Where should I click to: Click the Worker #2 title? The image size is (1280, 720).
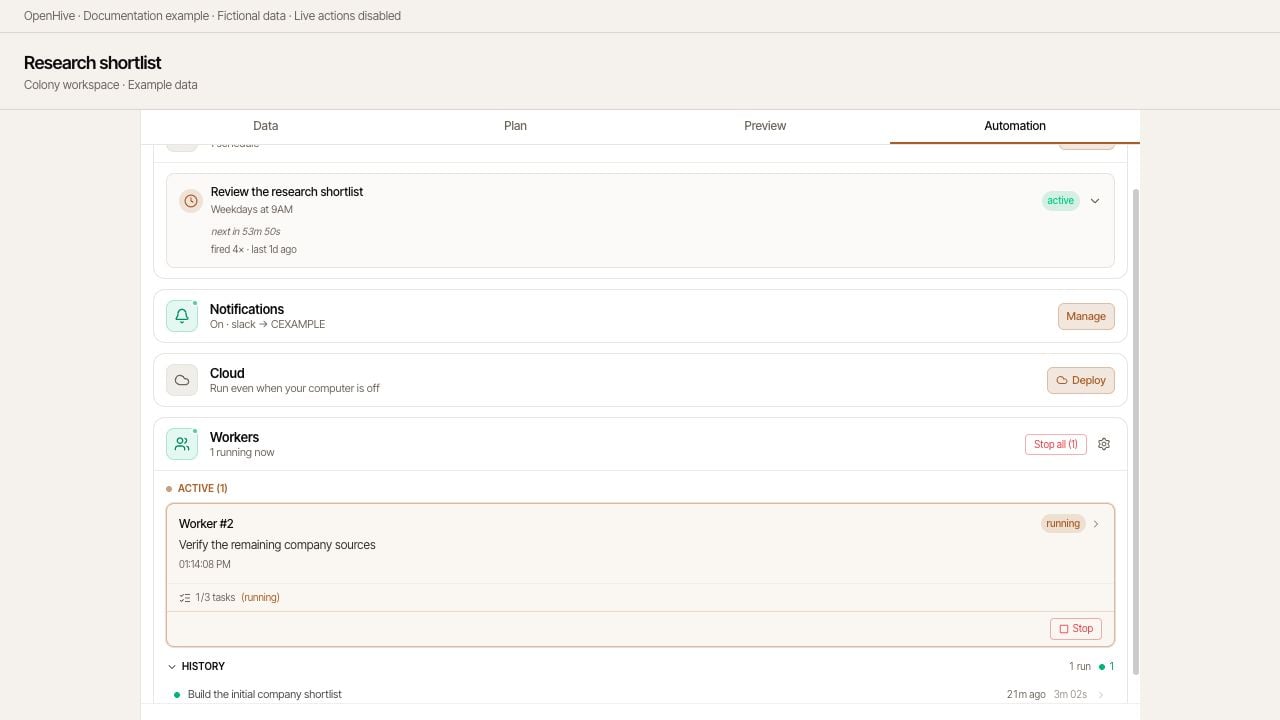coord(206,524)
